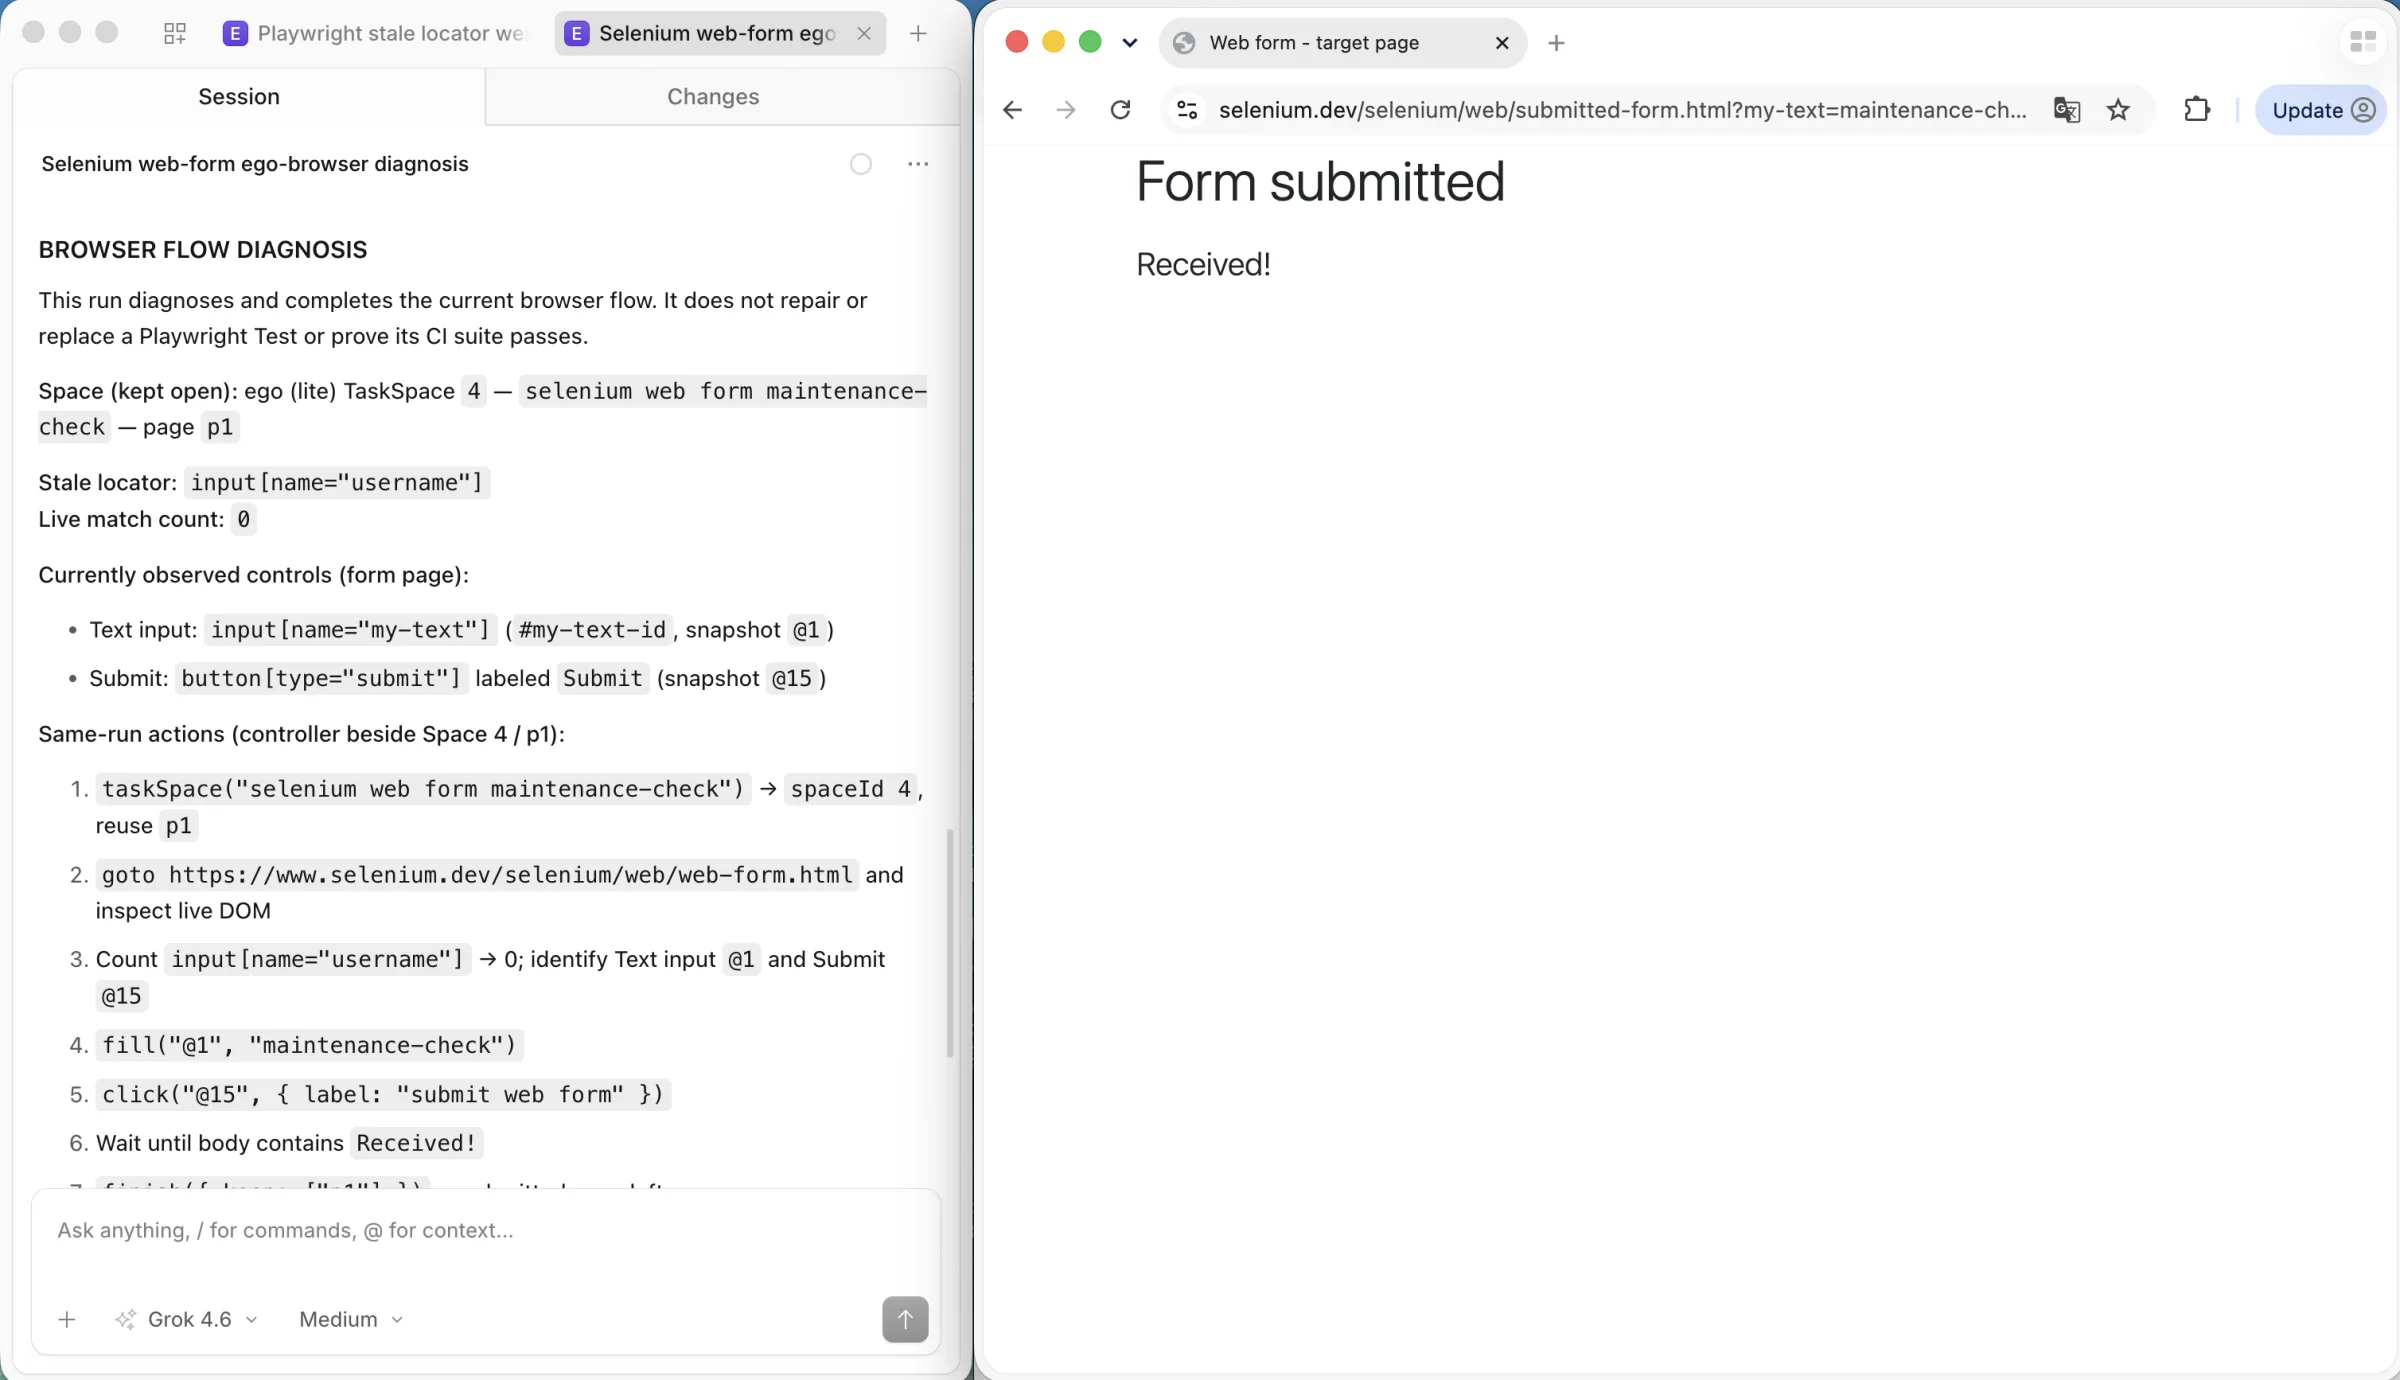Image resolution: width=2400 pixels, height=1380 pixels.
Task: Click the session panel vertical scrollbar
Action: pos(950,943)
